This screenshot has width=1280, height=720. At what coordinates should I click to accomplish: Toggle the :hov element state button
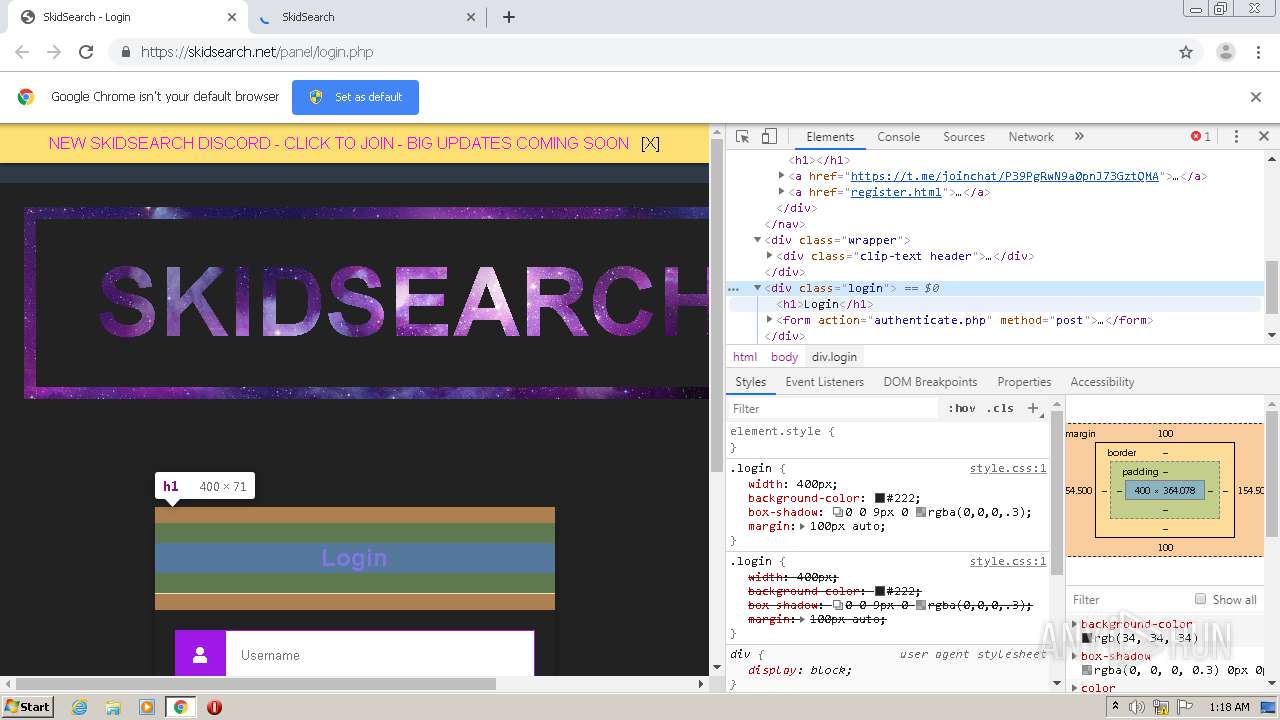962,408
